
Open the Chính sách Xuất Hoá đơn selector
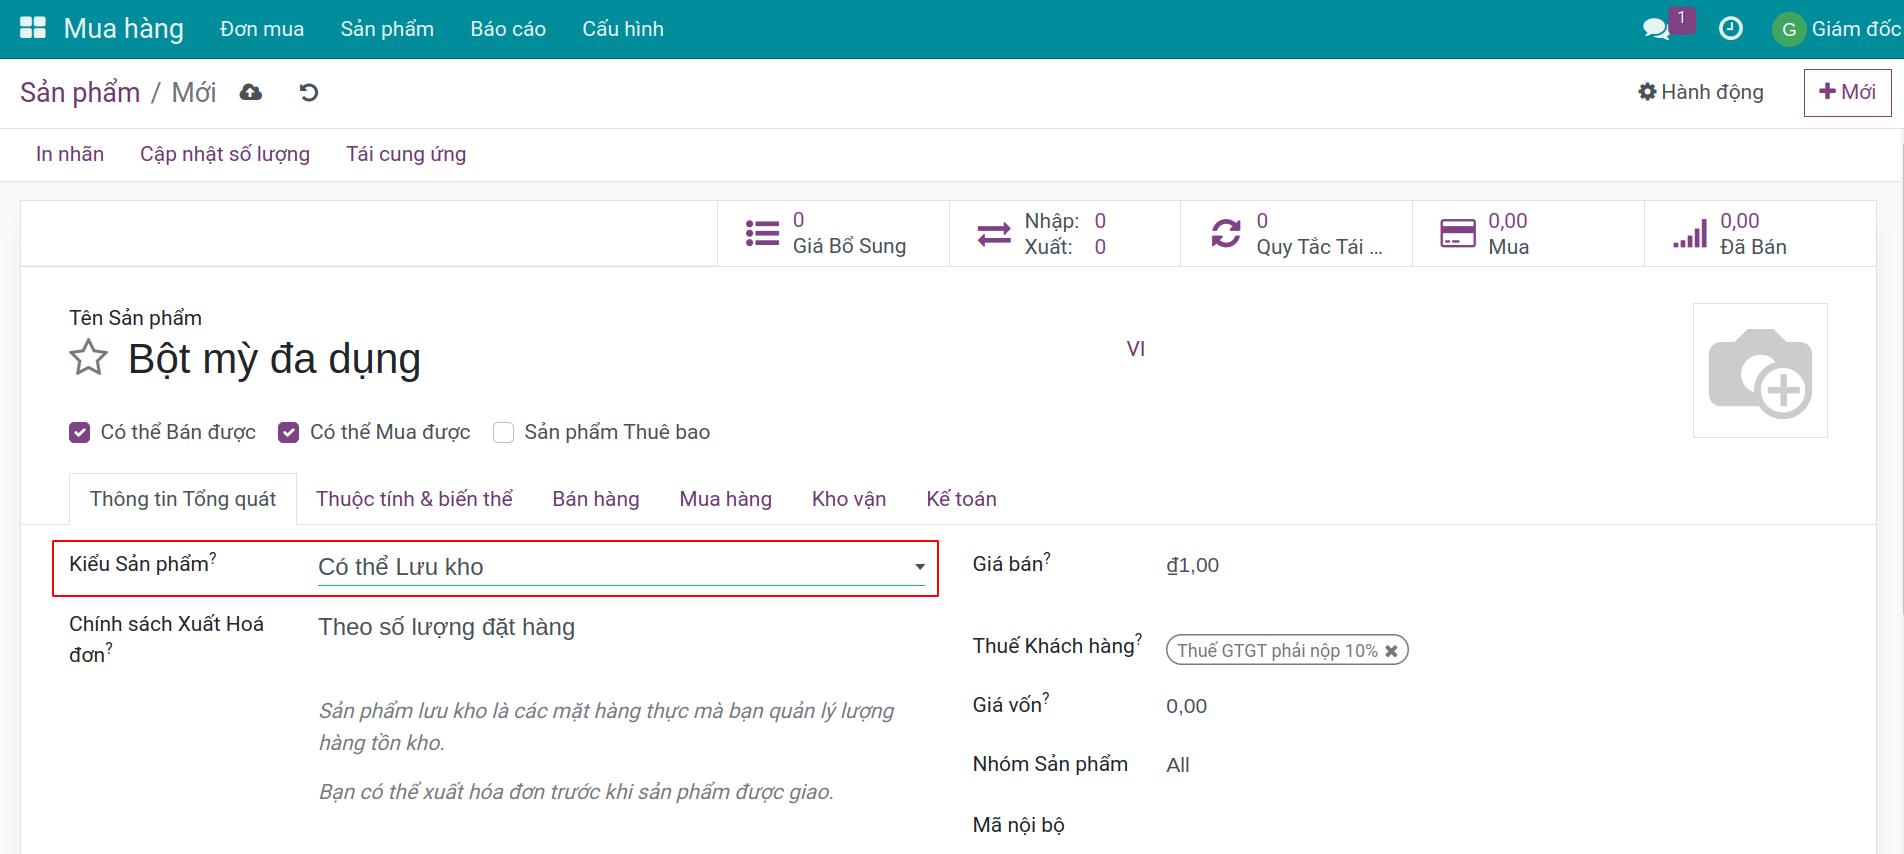click(x=622, y=627)
